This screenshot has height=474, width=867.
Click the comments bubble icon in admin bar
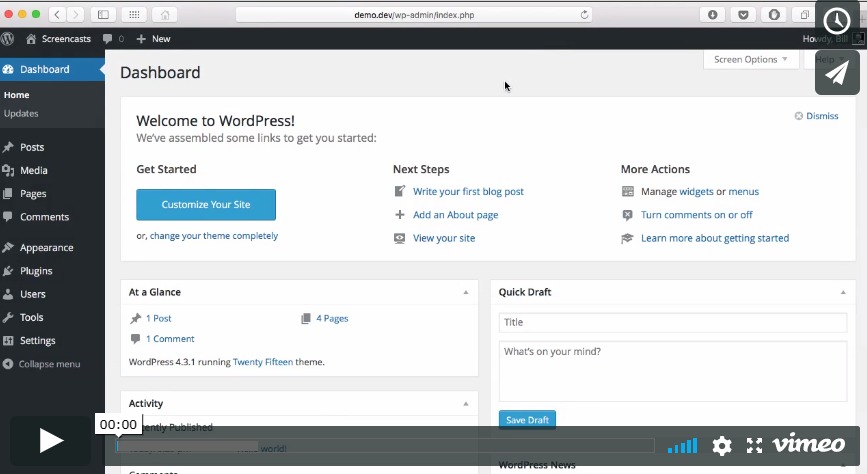(x=108, y=39)
